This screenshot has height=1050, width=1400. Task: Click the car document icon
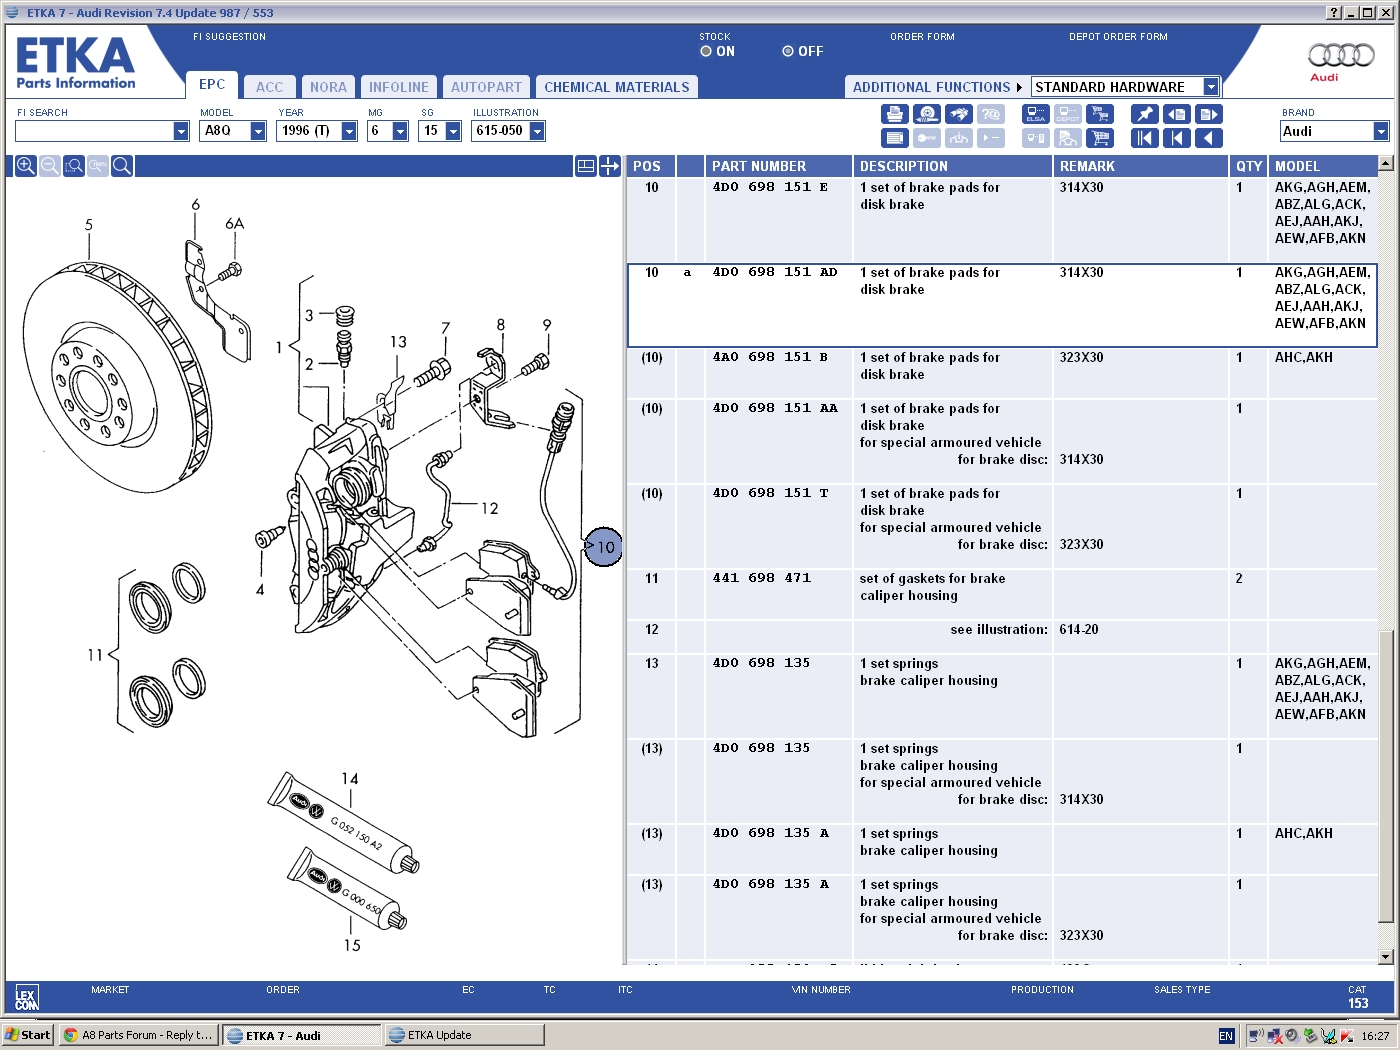click(1068, 138)
